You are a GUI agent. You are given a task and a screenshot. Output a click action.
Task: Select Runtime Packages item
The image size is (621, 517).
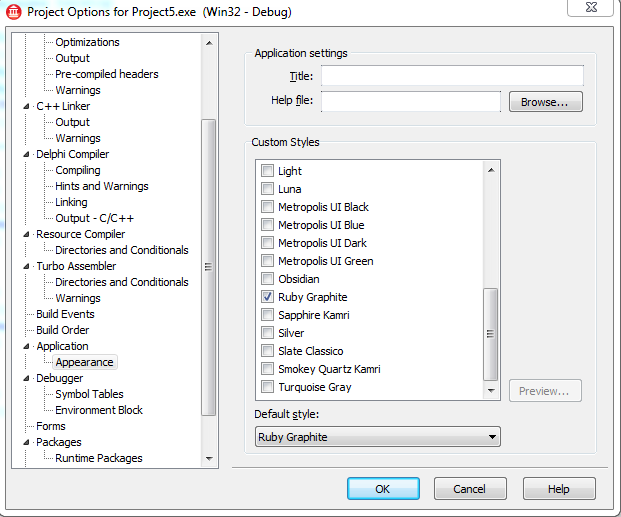[x=99, y=458]
